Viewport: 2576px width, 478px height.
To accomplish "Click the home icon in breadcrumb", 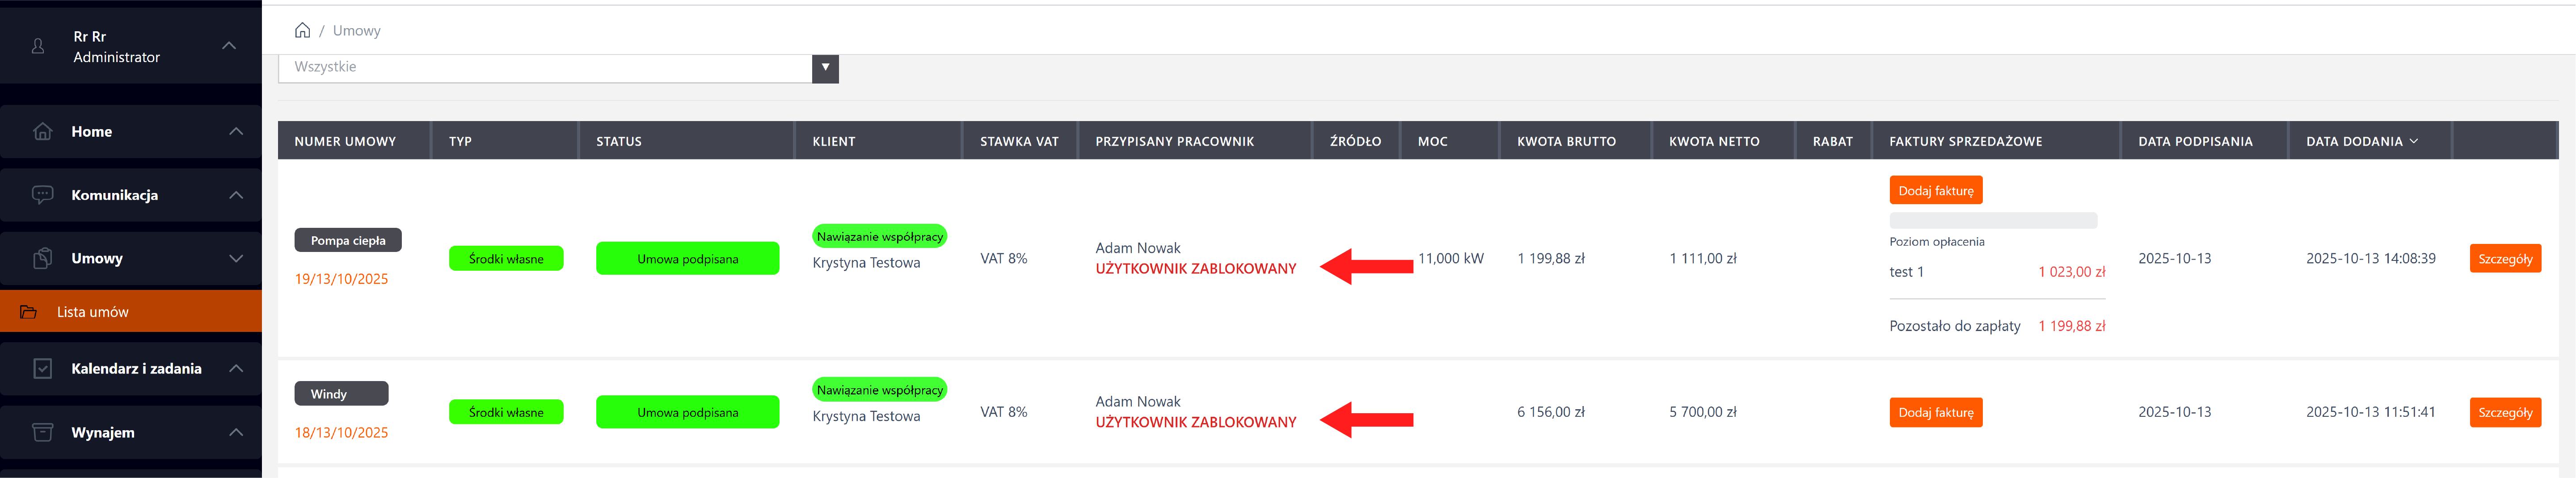I will pyautogui.click(x=302, y=30).
